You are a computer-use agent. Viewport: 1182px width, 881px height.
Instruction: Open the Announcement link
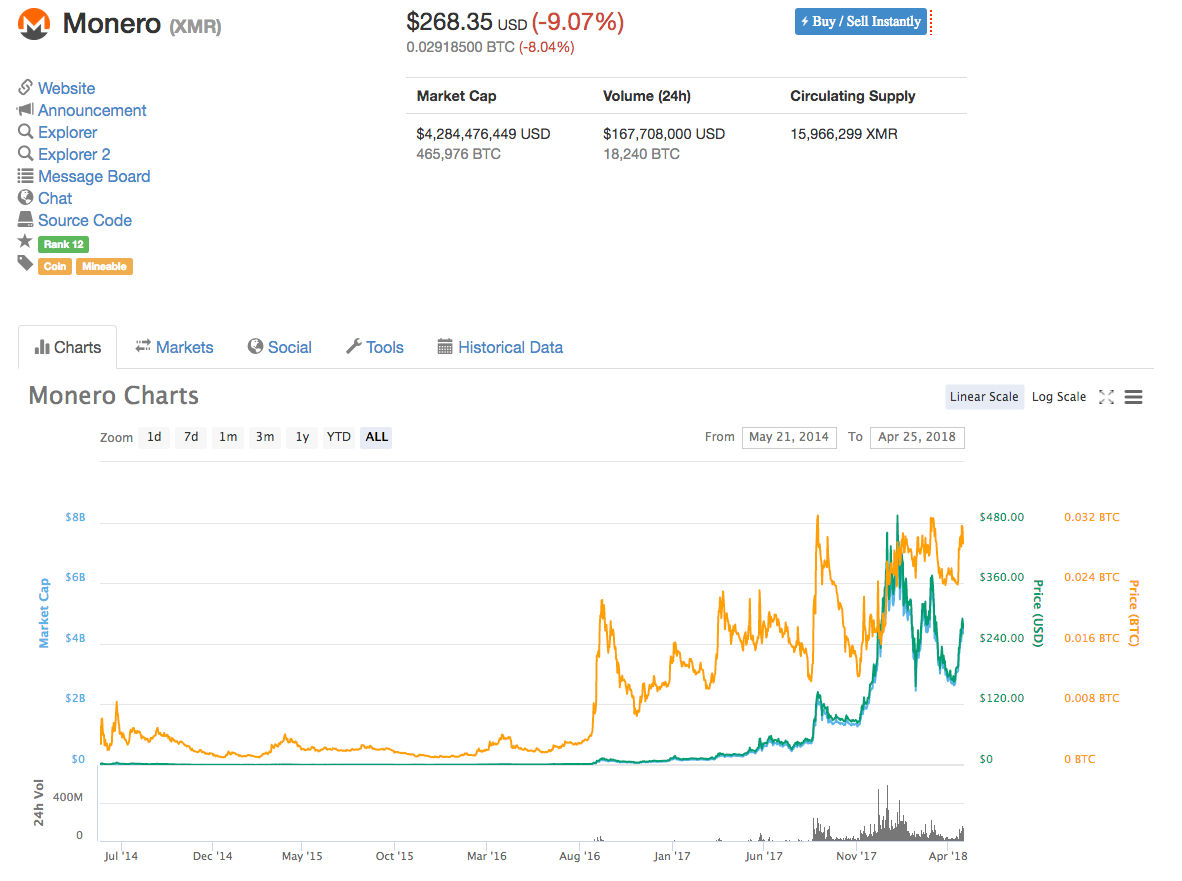(x=92, y=110)
